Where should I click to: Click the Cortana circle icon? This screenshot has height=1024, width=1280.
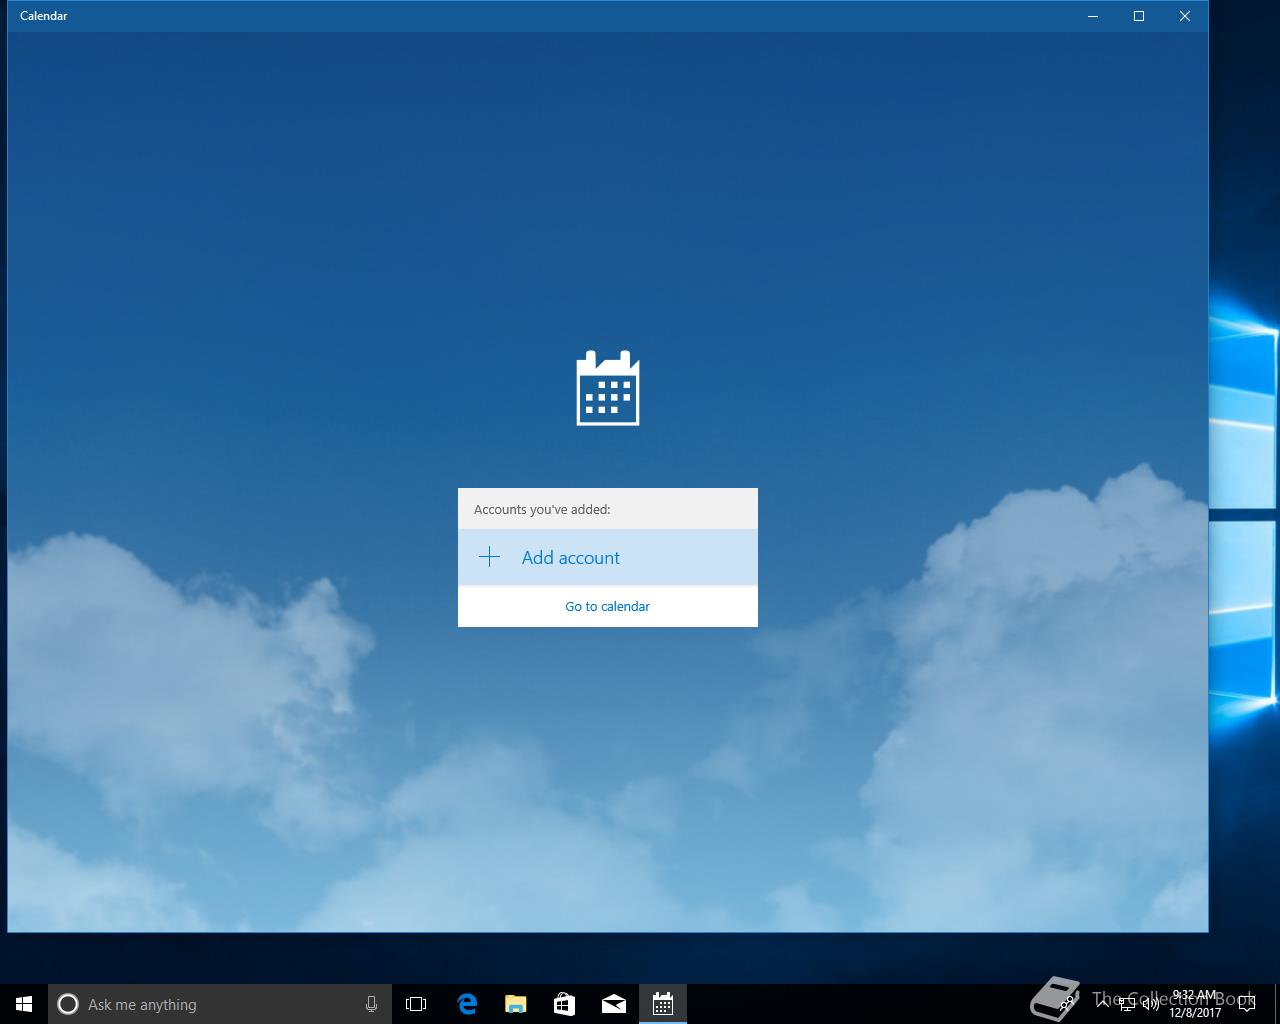(68, 1004)
